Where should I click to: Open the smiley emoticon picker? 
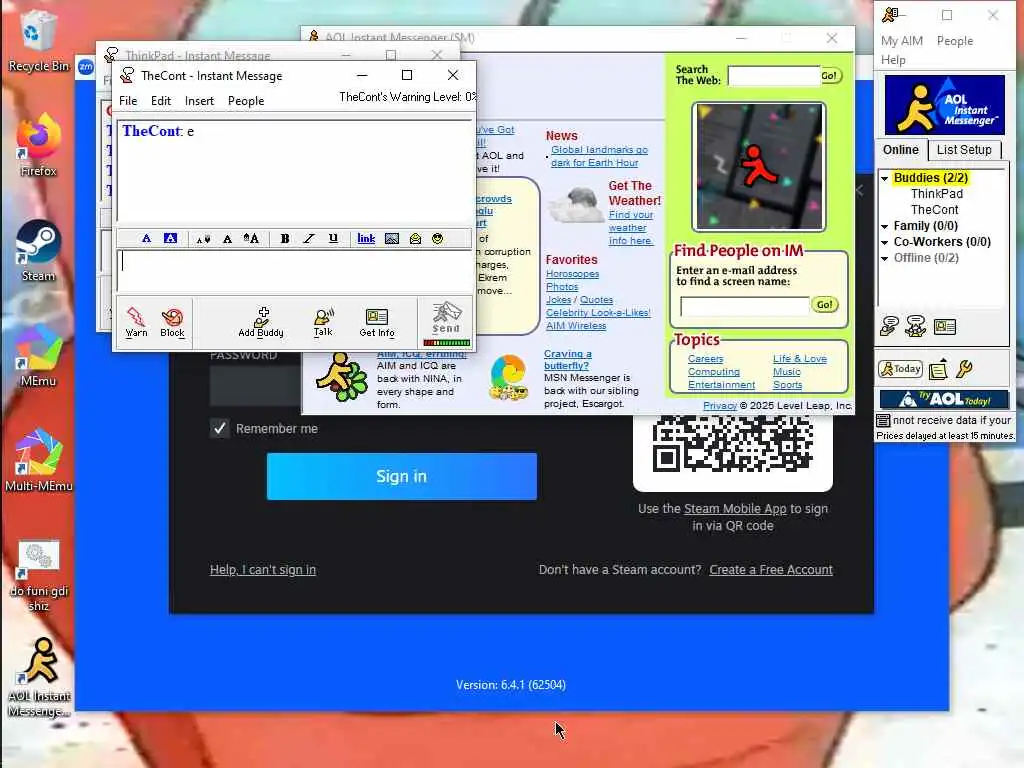coord(438,238)
